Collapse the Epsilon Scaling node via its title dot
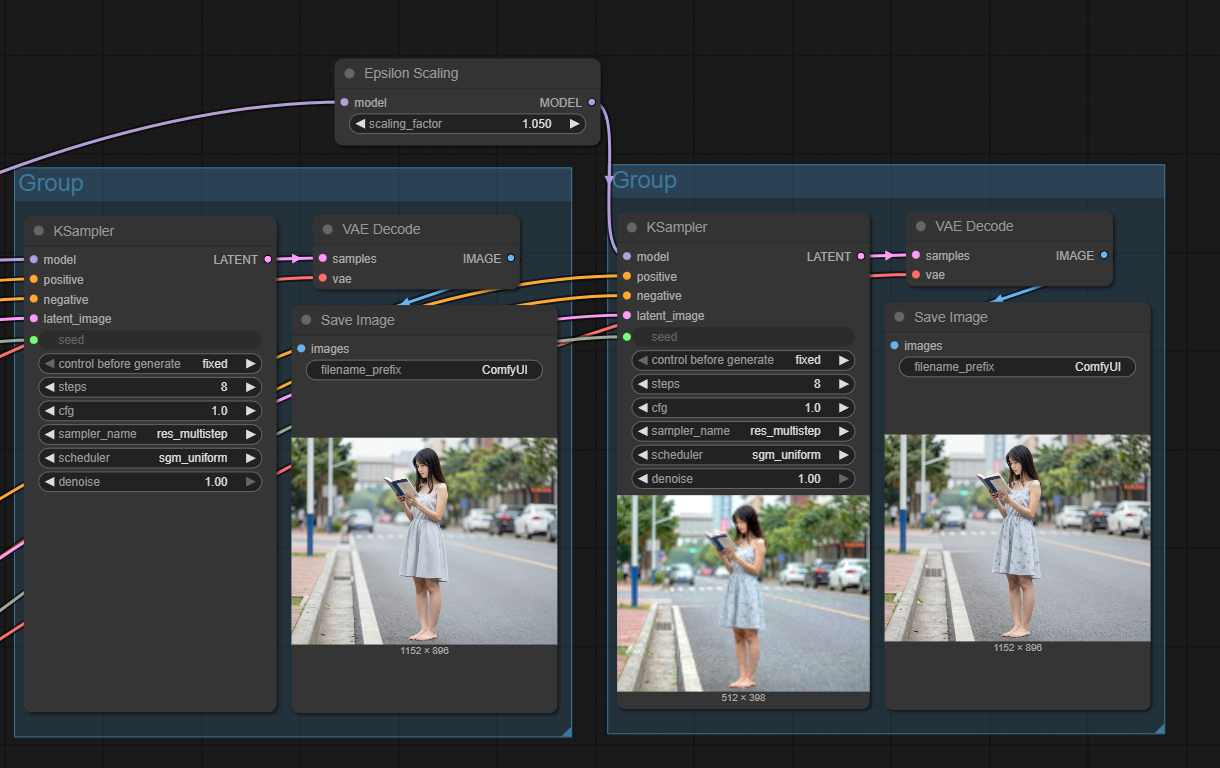 (x=349, y=74)
